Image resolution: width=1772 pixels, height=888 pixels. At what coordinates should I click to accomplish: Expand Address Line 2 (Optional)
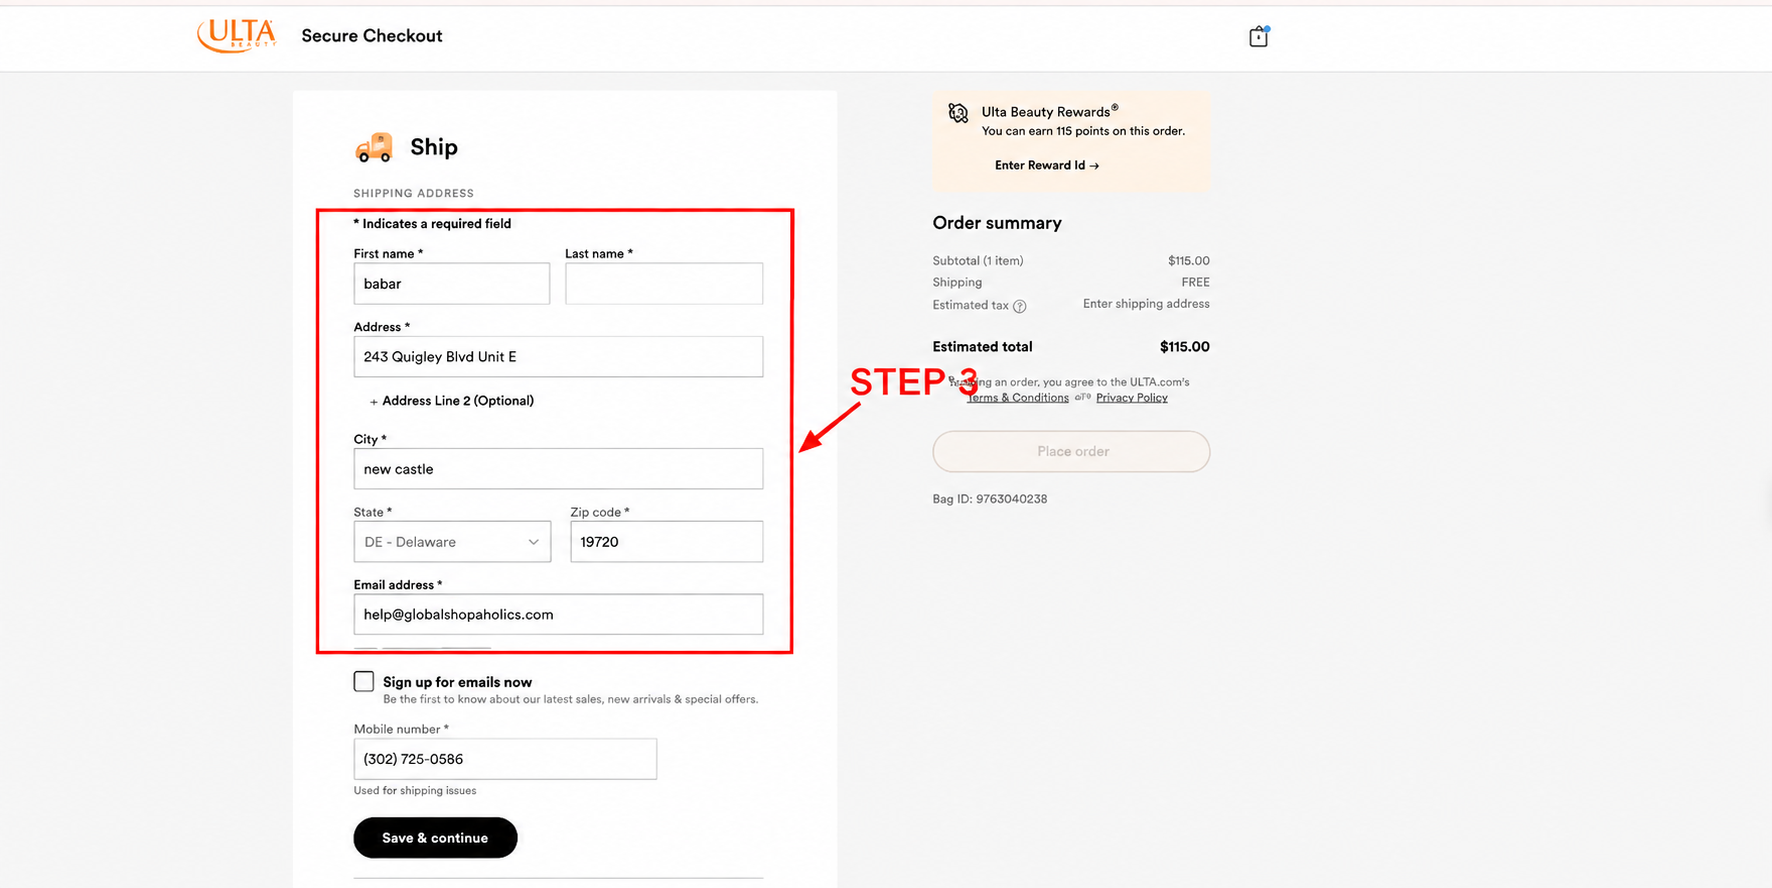451,401
